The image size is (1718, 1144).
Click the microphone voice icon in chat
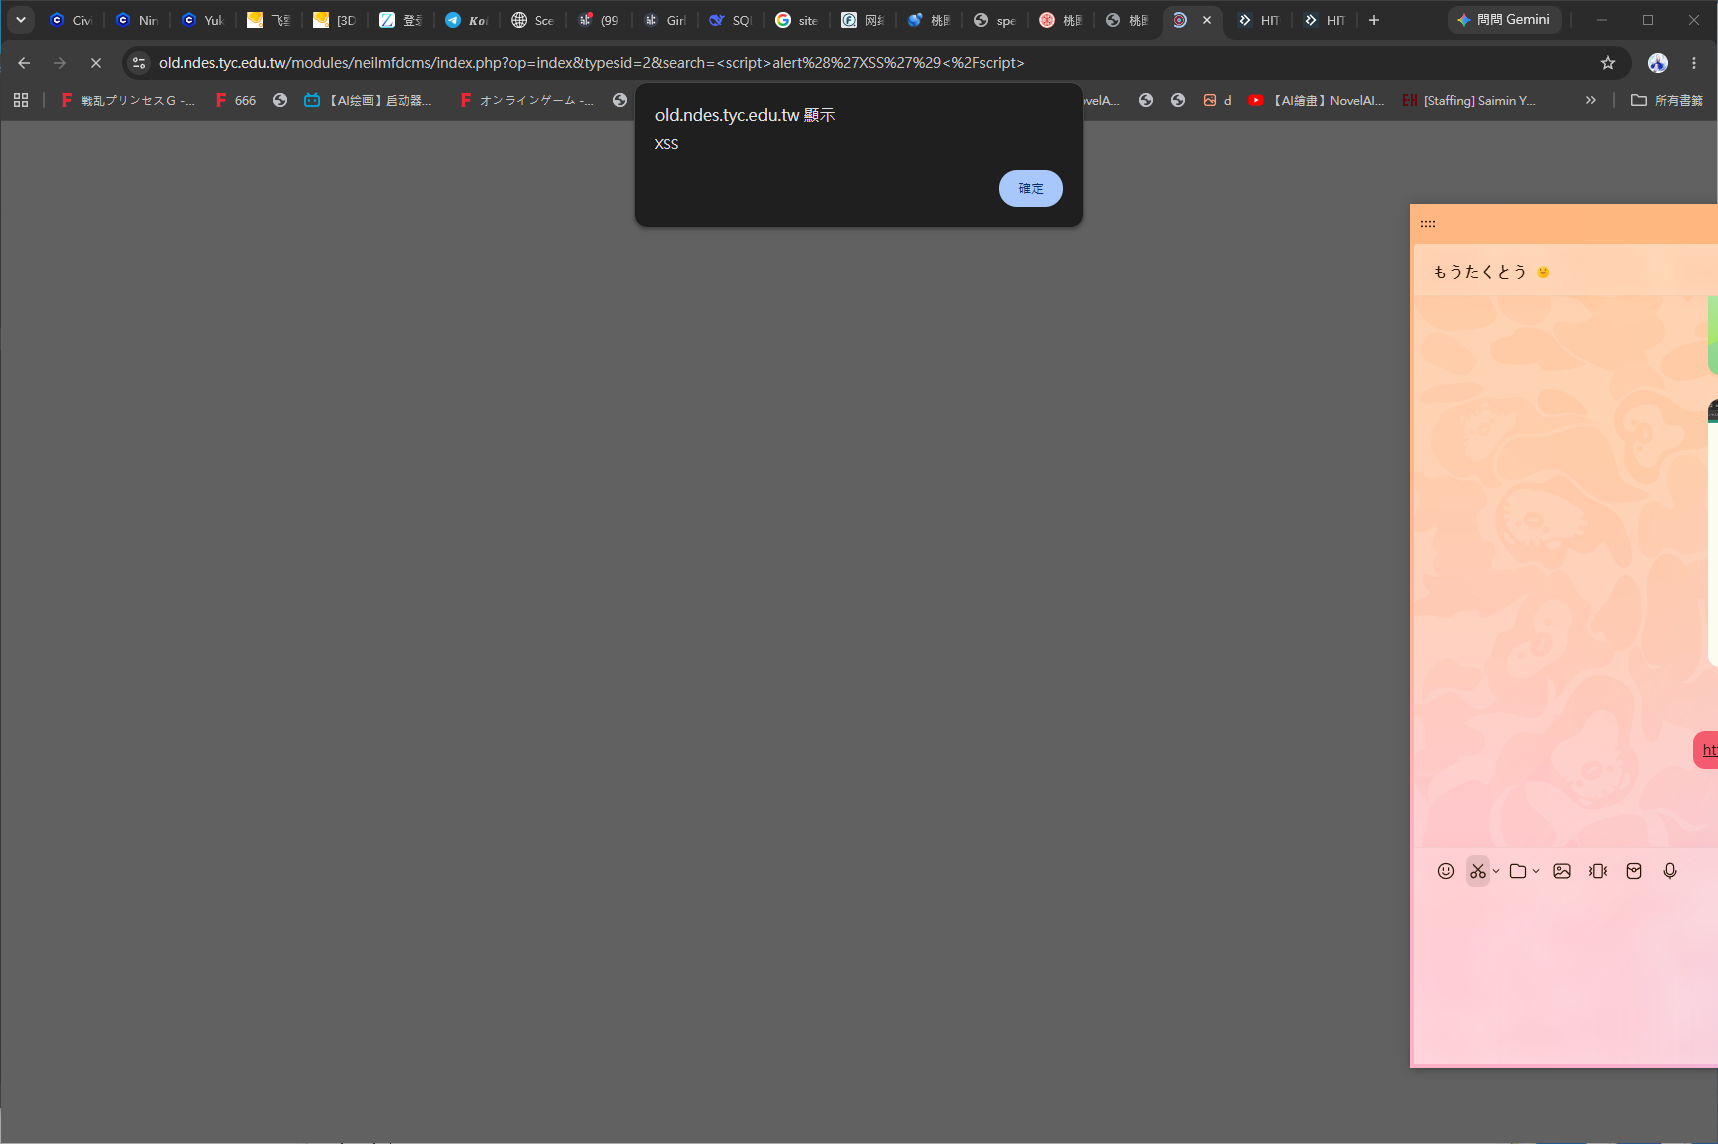coord(1670,871)
